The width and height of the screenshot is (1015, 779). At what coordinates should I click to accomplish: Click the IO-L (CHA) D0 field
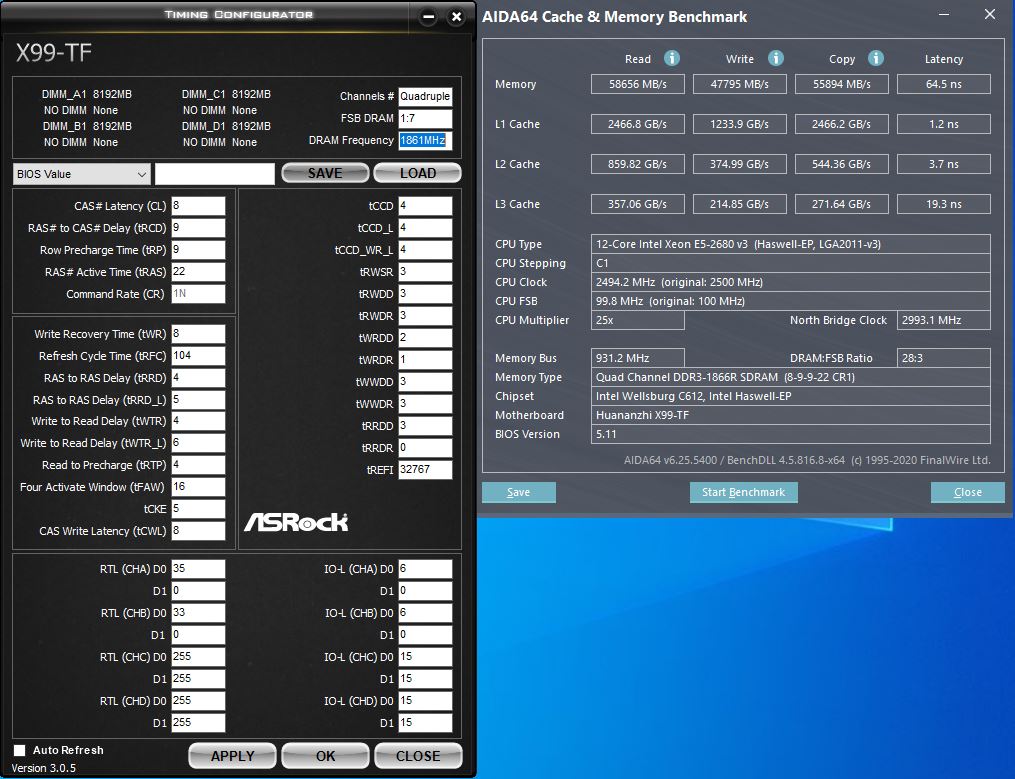tap(425, 569)
